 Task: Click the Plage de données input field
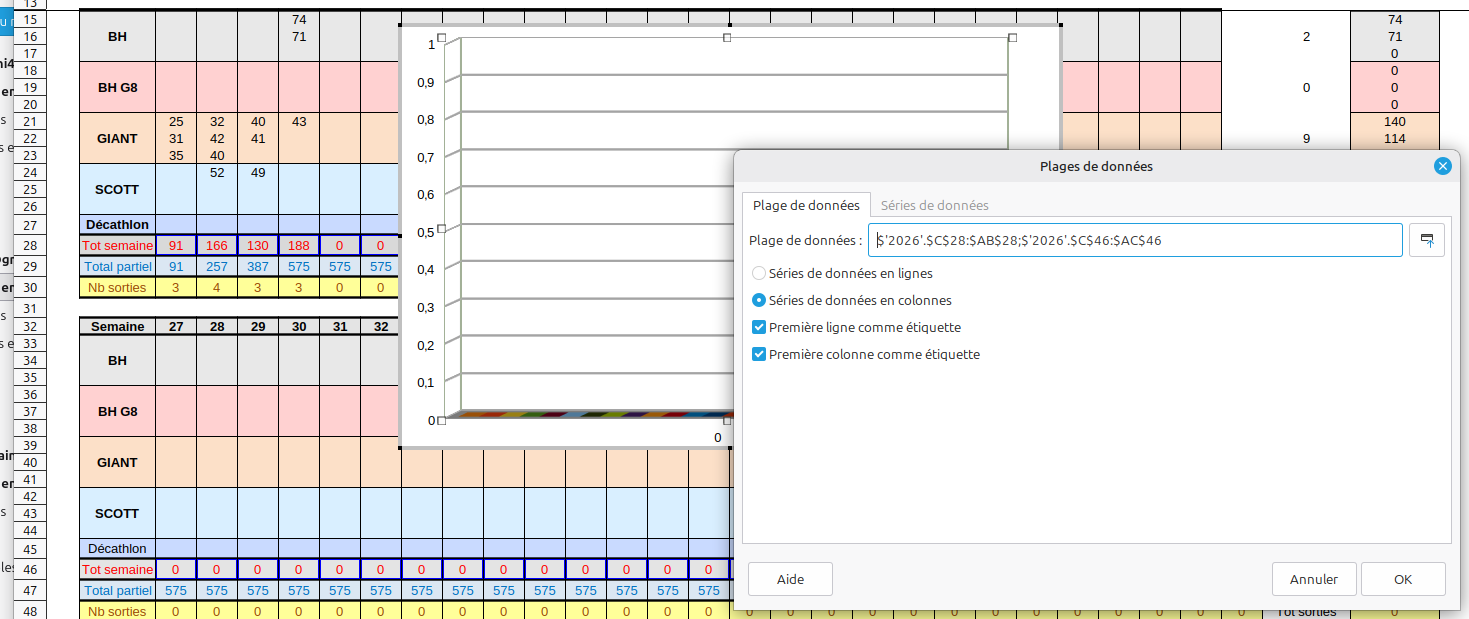pos(1135,240)
